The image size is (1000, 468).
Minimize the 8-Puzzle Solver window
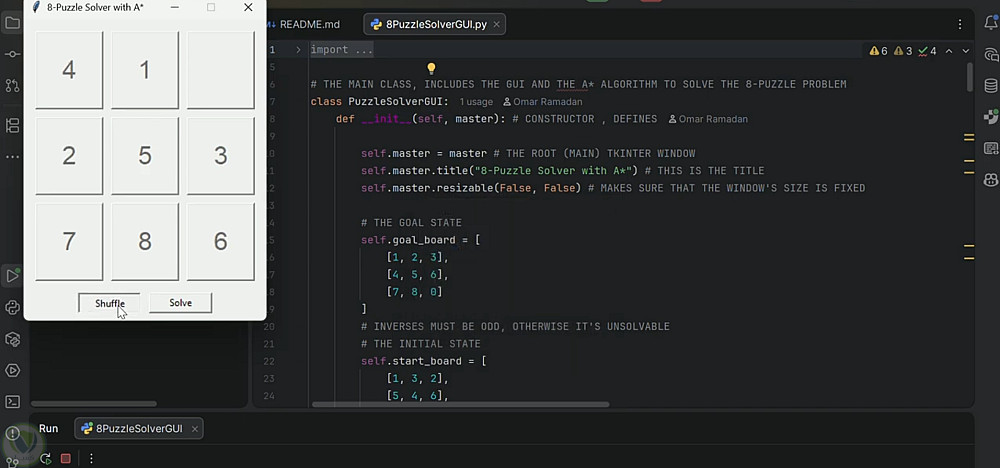coord(174,8)
